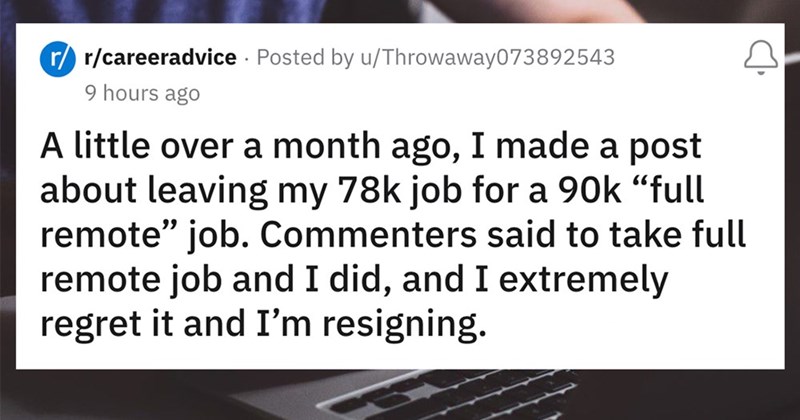Image resolution: width=800 pixels, height=420 pixels.
Task: Click the word "leaving" in the post title
Action: pyautogui.click(x=230, y=189)
